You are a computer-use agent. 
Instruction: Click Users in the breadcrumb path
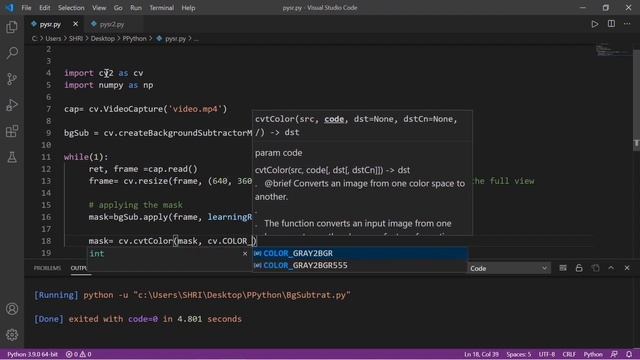click(x=53, y=39)
